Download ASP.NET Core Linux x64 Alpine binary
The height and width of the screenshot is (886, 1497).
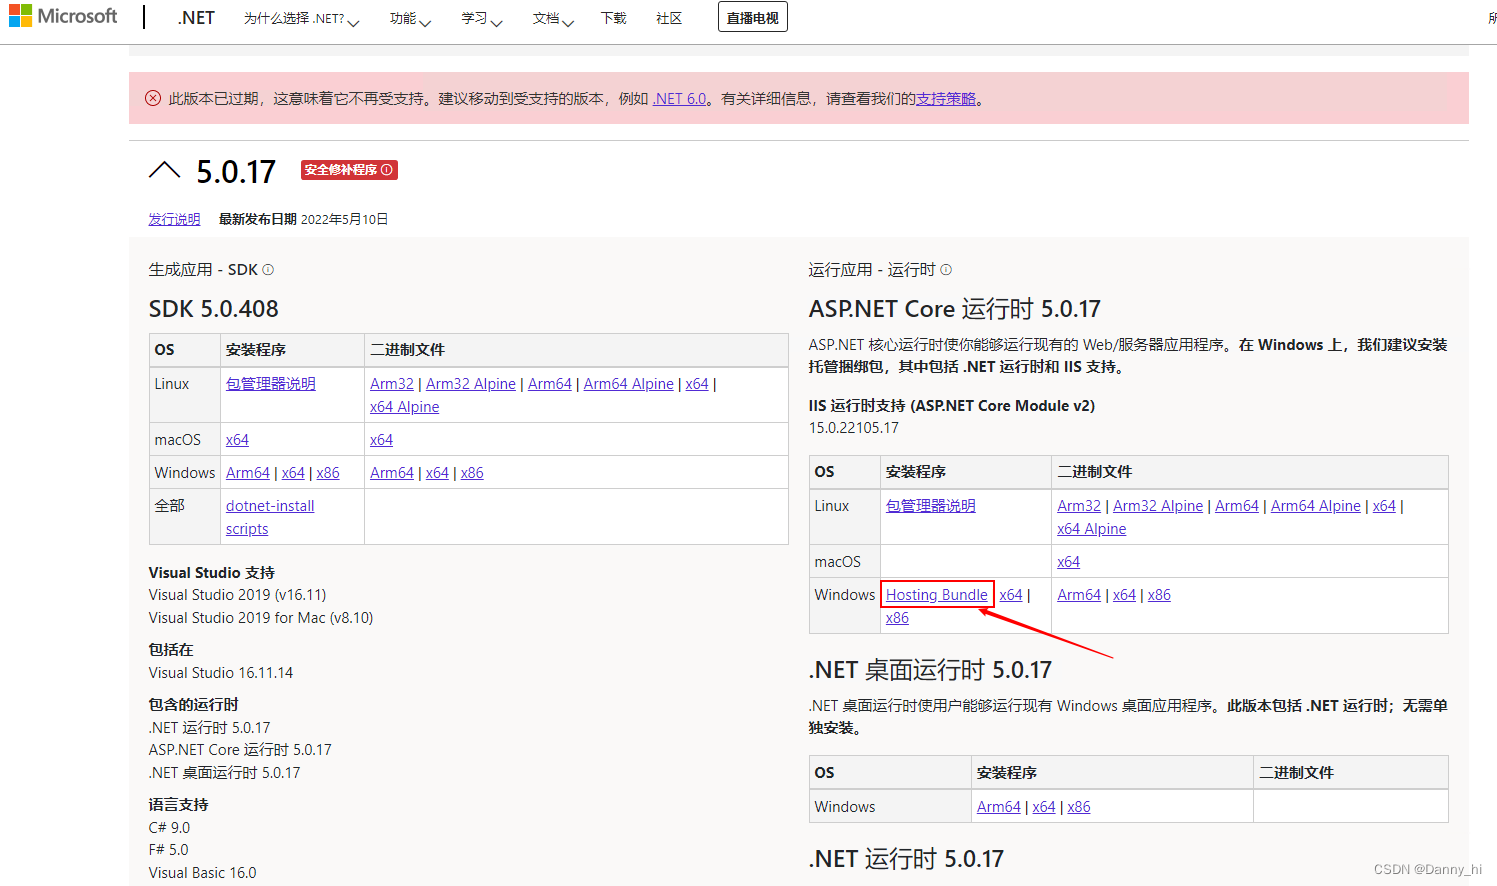pos(1092,529)
